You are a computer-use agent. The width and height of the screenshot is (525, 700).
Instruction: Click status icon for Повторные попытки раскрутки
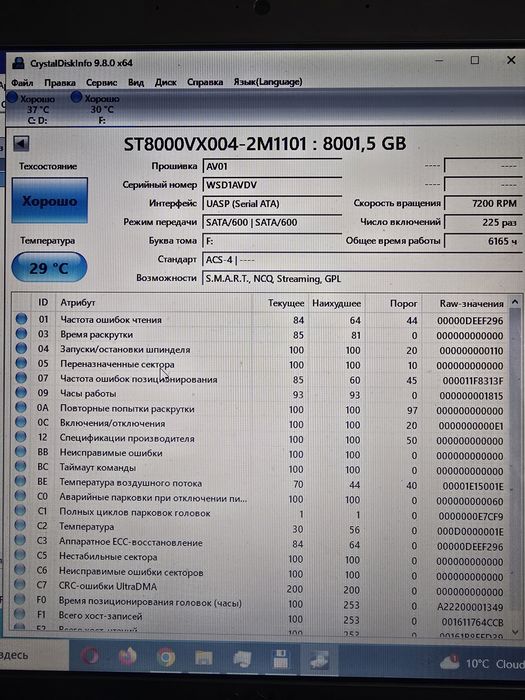coord(21,407)
